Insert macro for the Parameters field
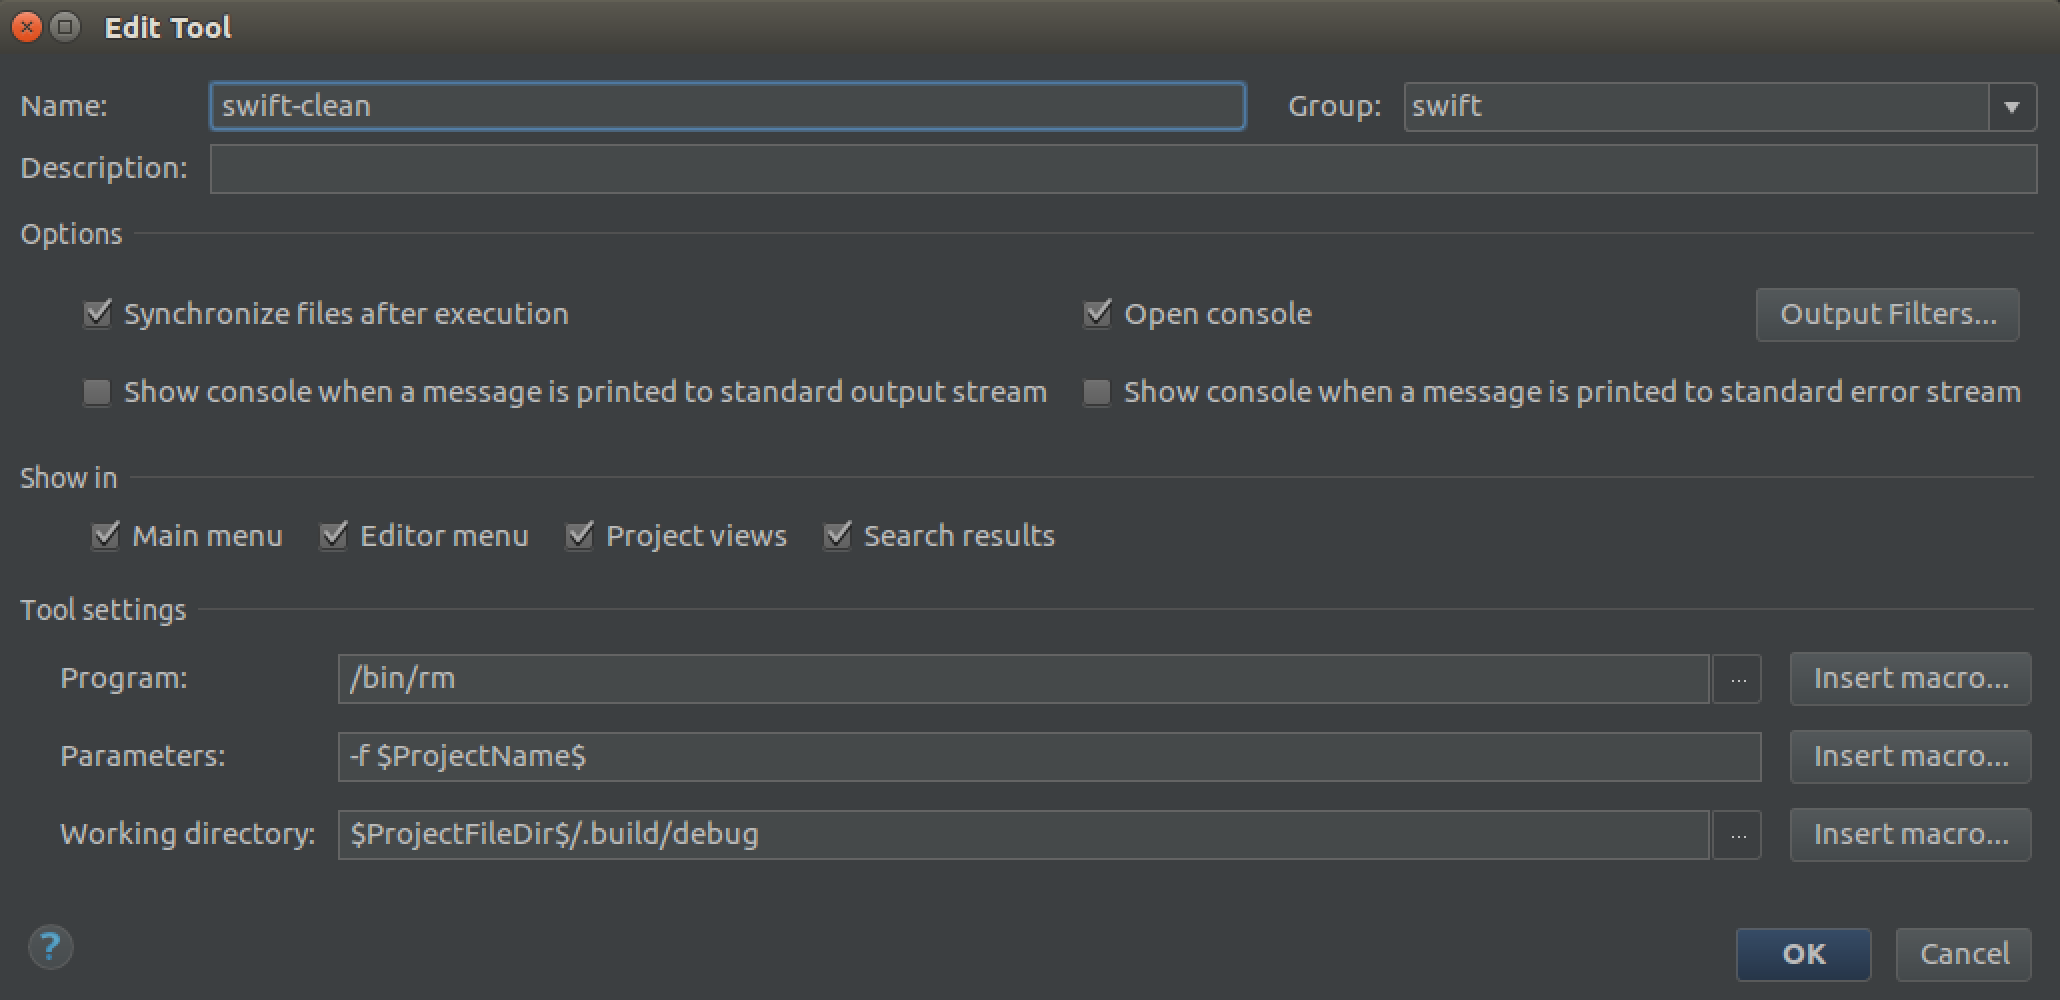 pyautogui.click(x=1910, y=757)
